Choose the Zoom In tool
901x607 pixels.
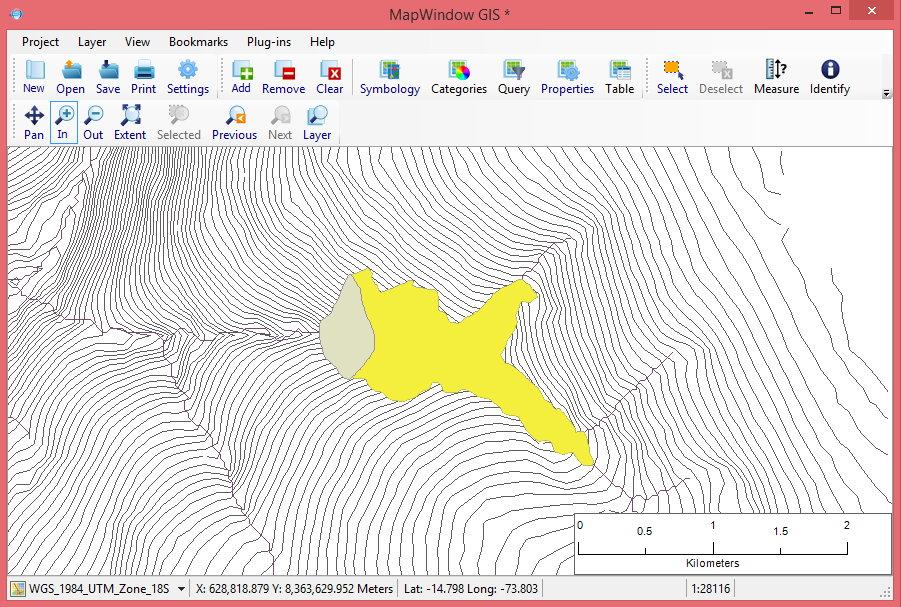64,122
